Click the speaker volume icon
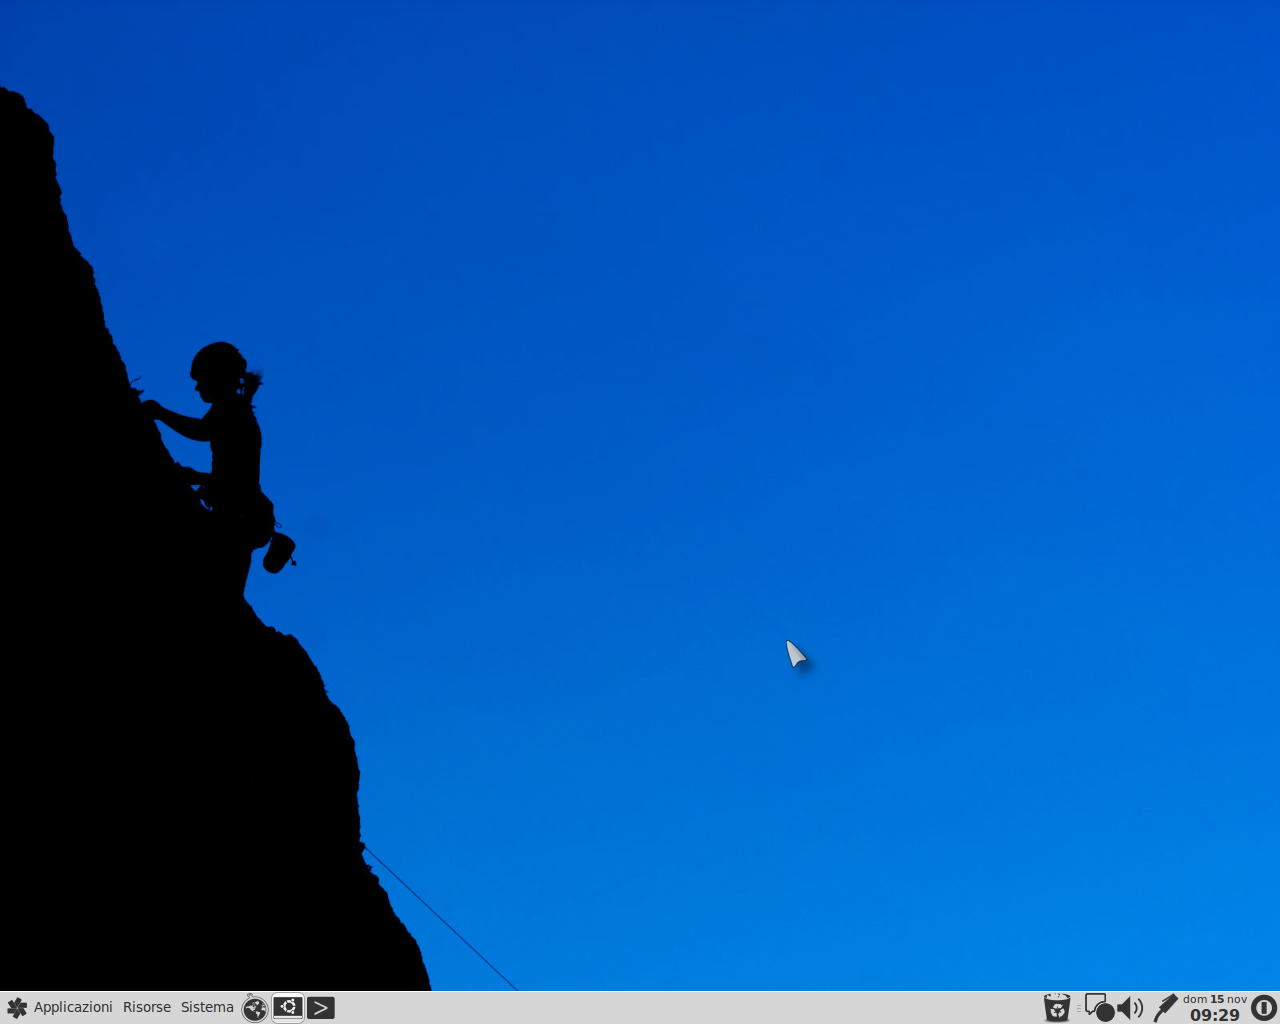Image resolution: width=1280 pixels, height=1024 pixels. [1130, 1008]
